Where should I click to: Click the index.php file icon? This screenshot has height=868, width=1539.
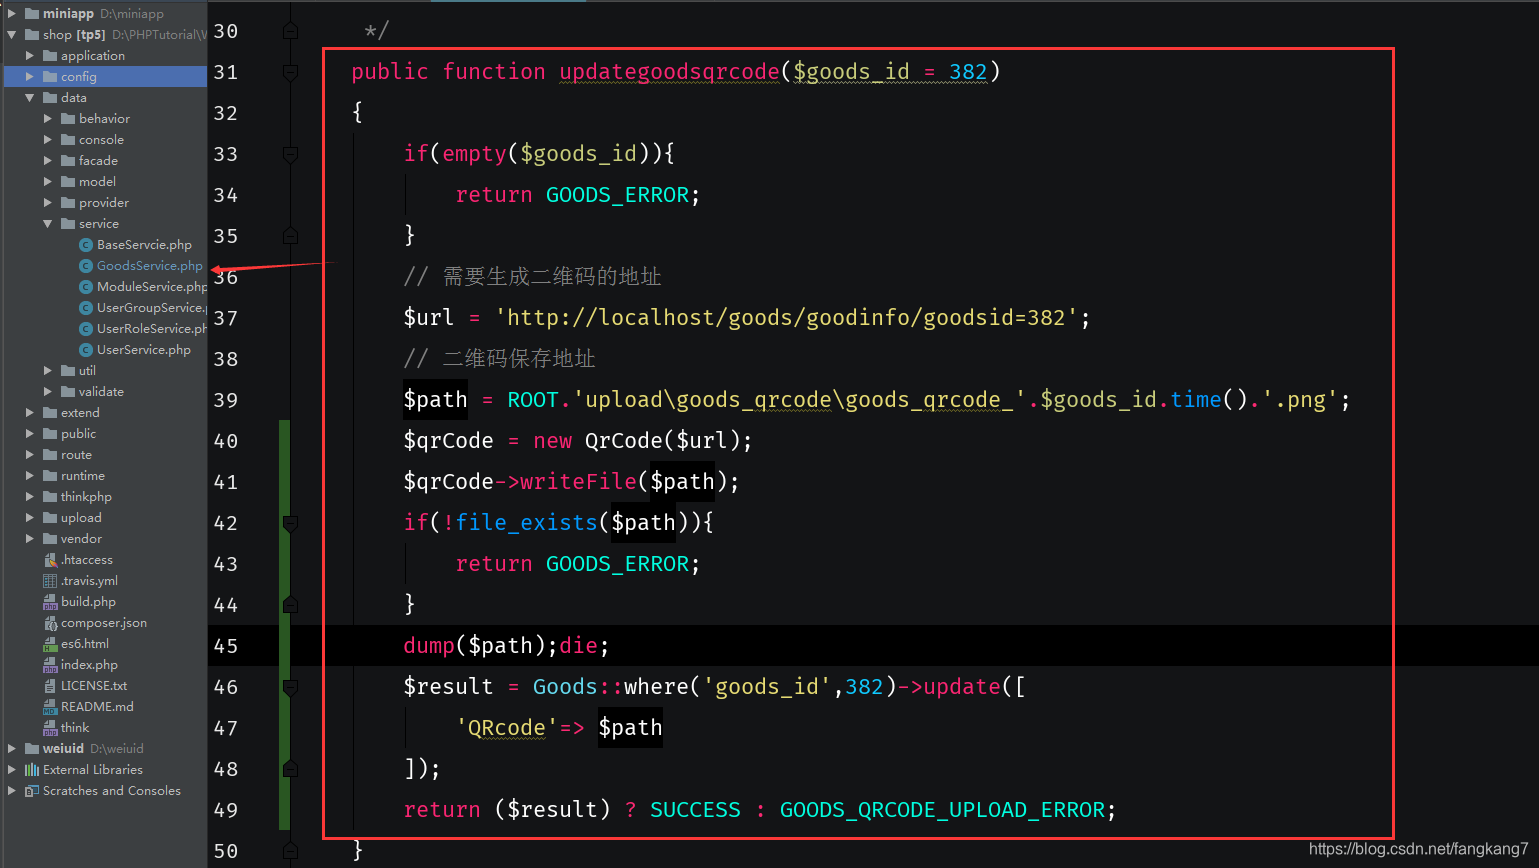pyautogui.click(x=50, y=665)
